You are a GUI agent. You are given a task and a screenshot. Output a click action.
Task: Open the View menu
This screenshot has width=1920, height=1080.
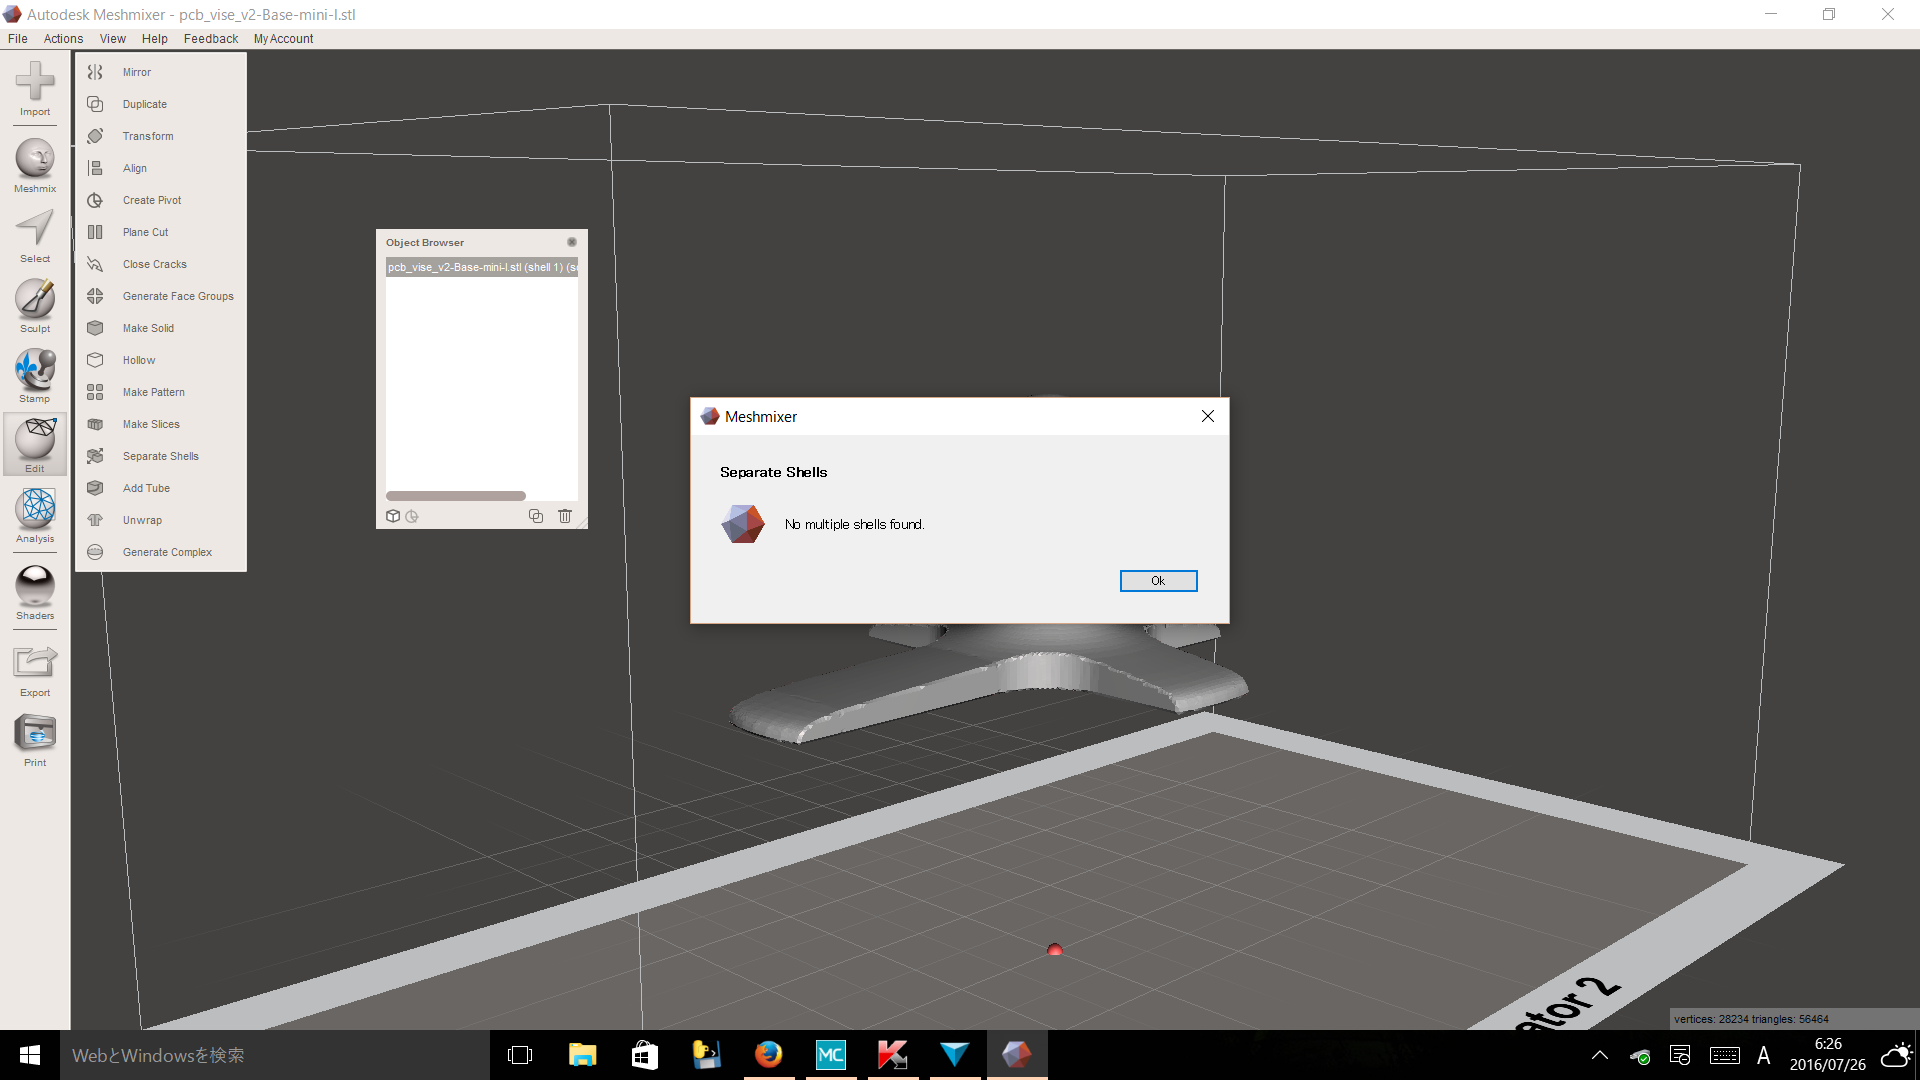(x=113, y=39)
